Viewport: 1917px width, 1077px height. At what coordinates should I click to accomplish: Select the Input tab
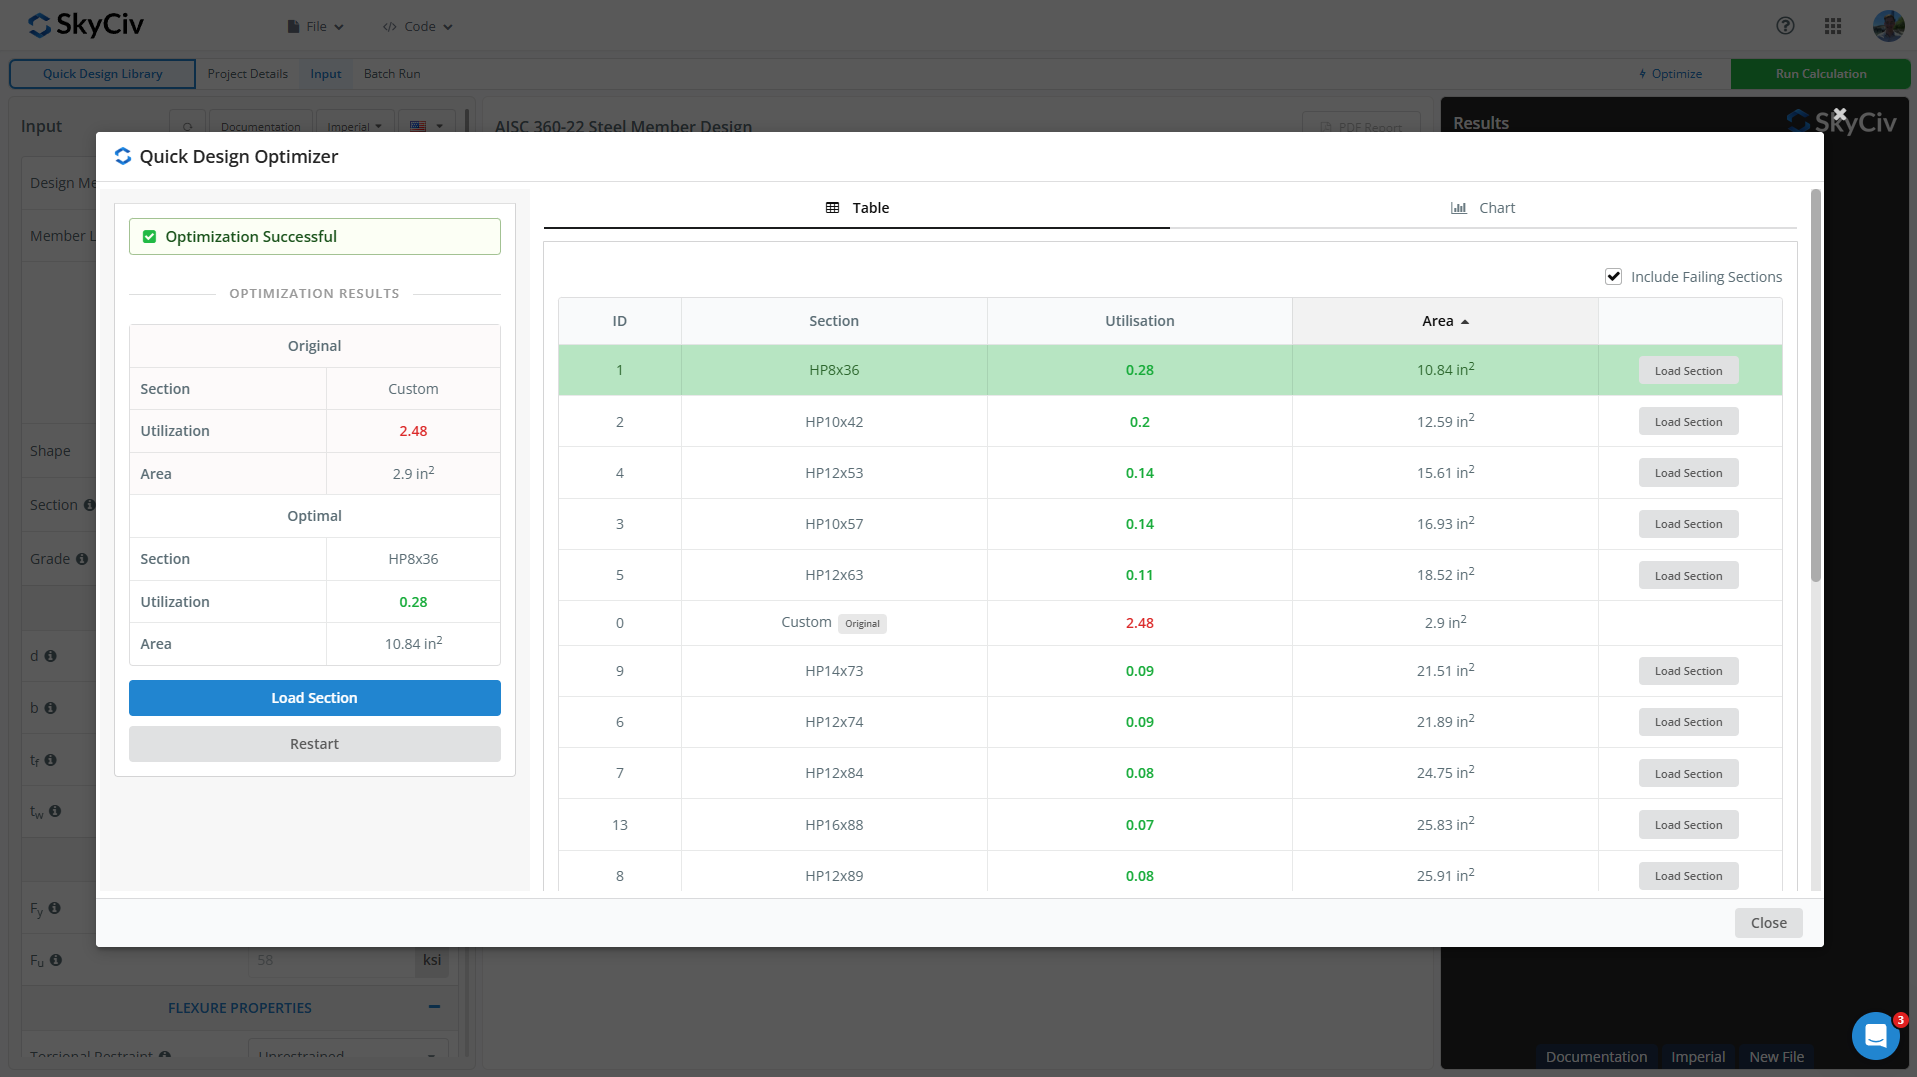tap(326, 74)
